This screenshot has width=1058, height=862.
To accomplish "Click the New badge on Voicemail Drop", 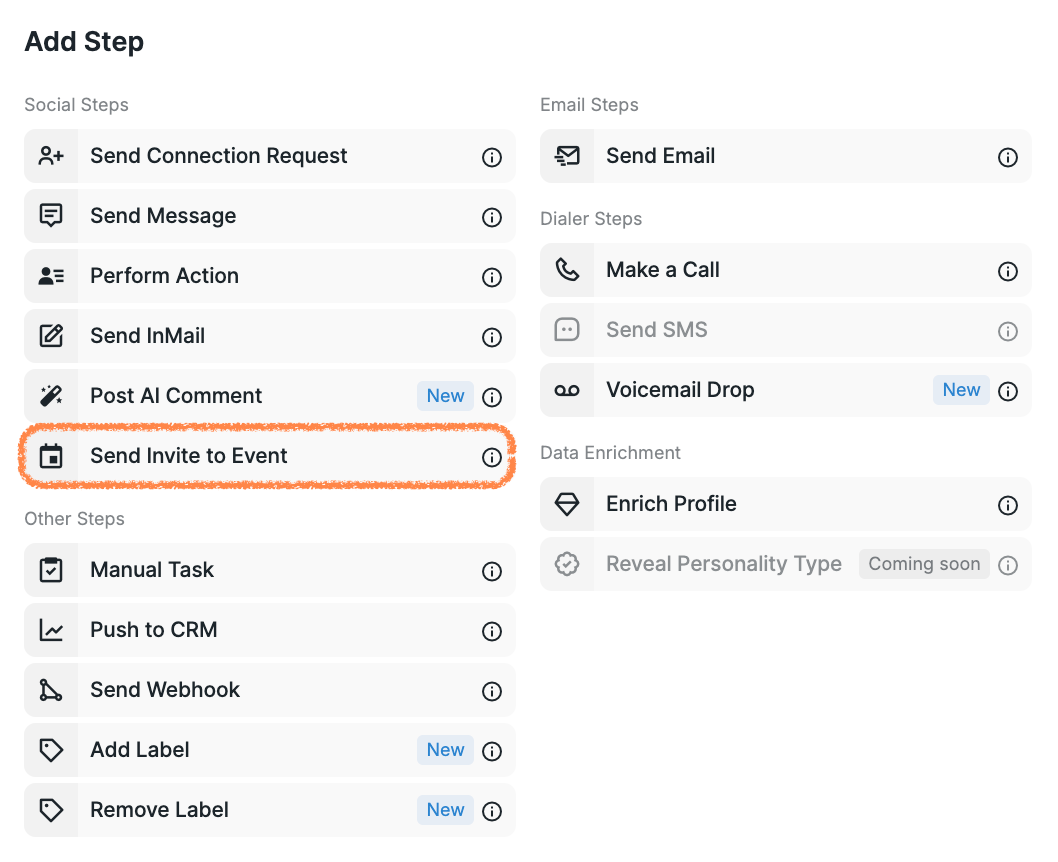I will [961, 390].
